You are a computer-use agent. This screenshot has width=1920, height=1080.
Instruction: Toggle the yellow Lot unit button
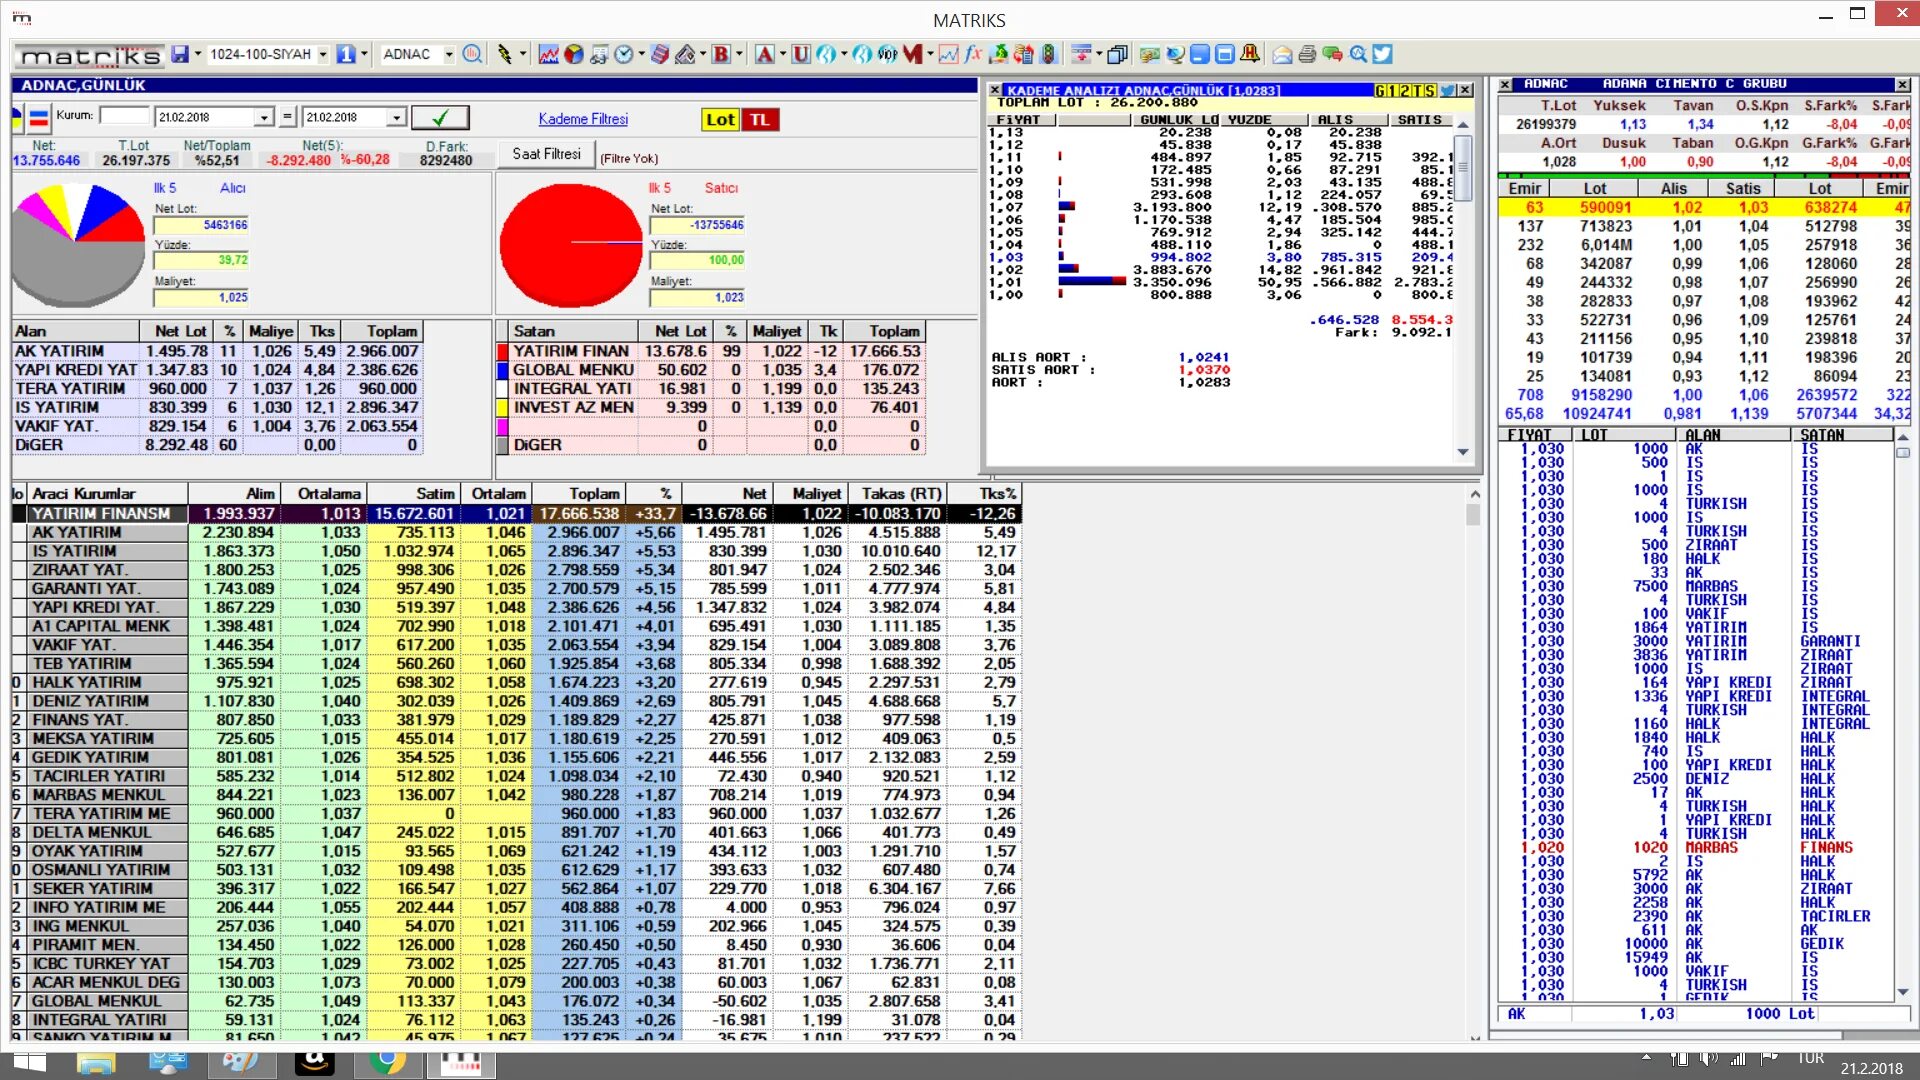coord(720,120)
